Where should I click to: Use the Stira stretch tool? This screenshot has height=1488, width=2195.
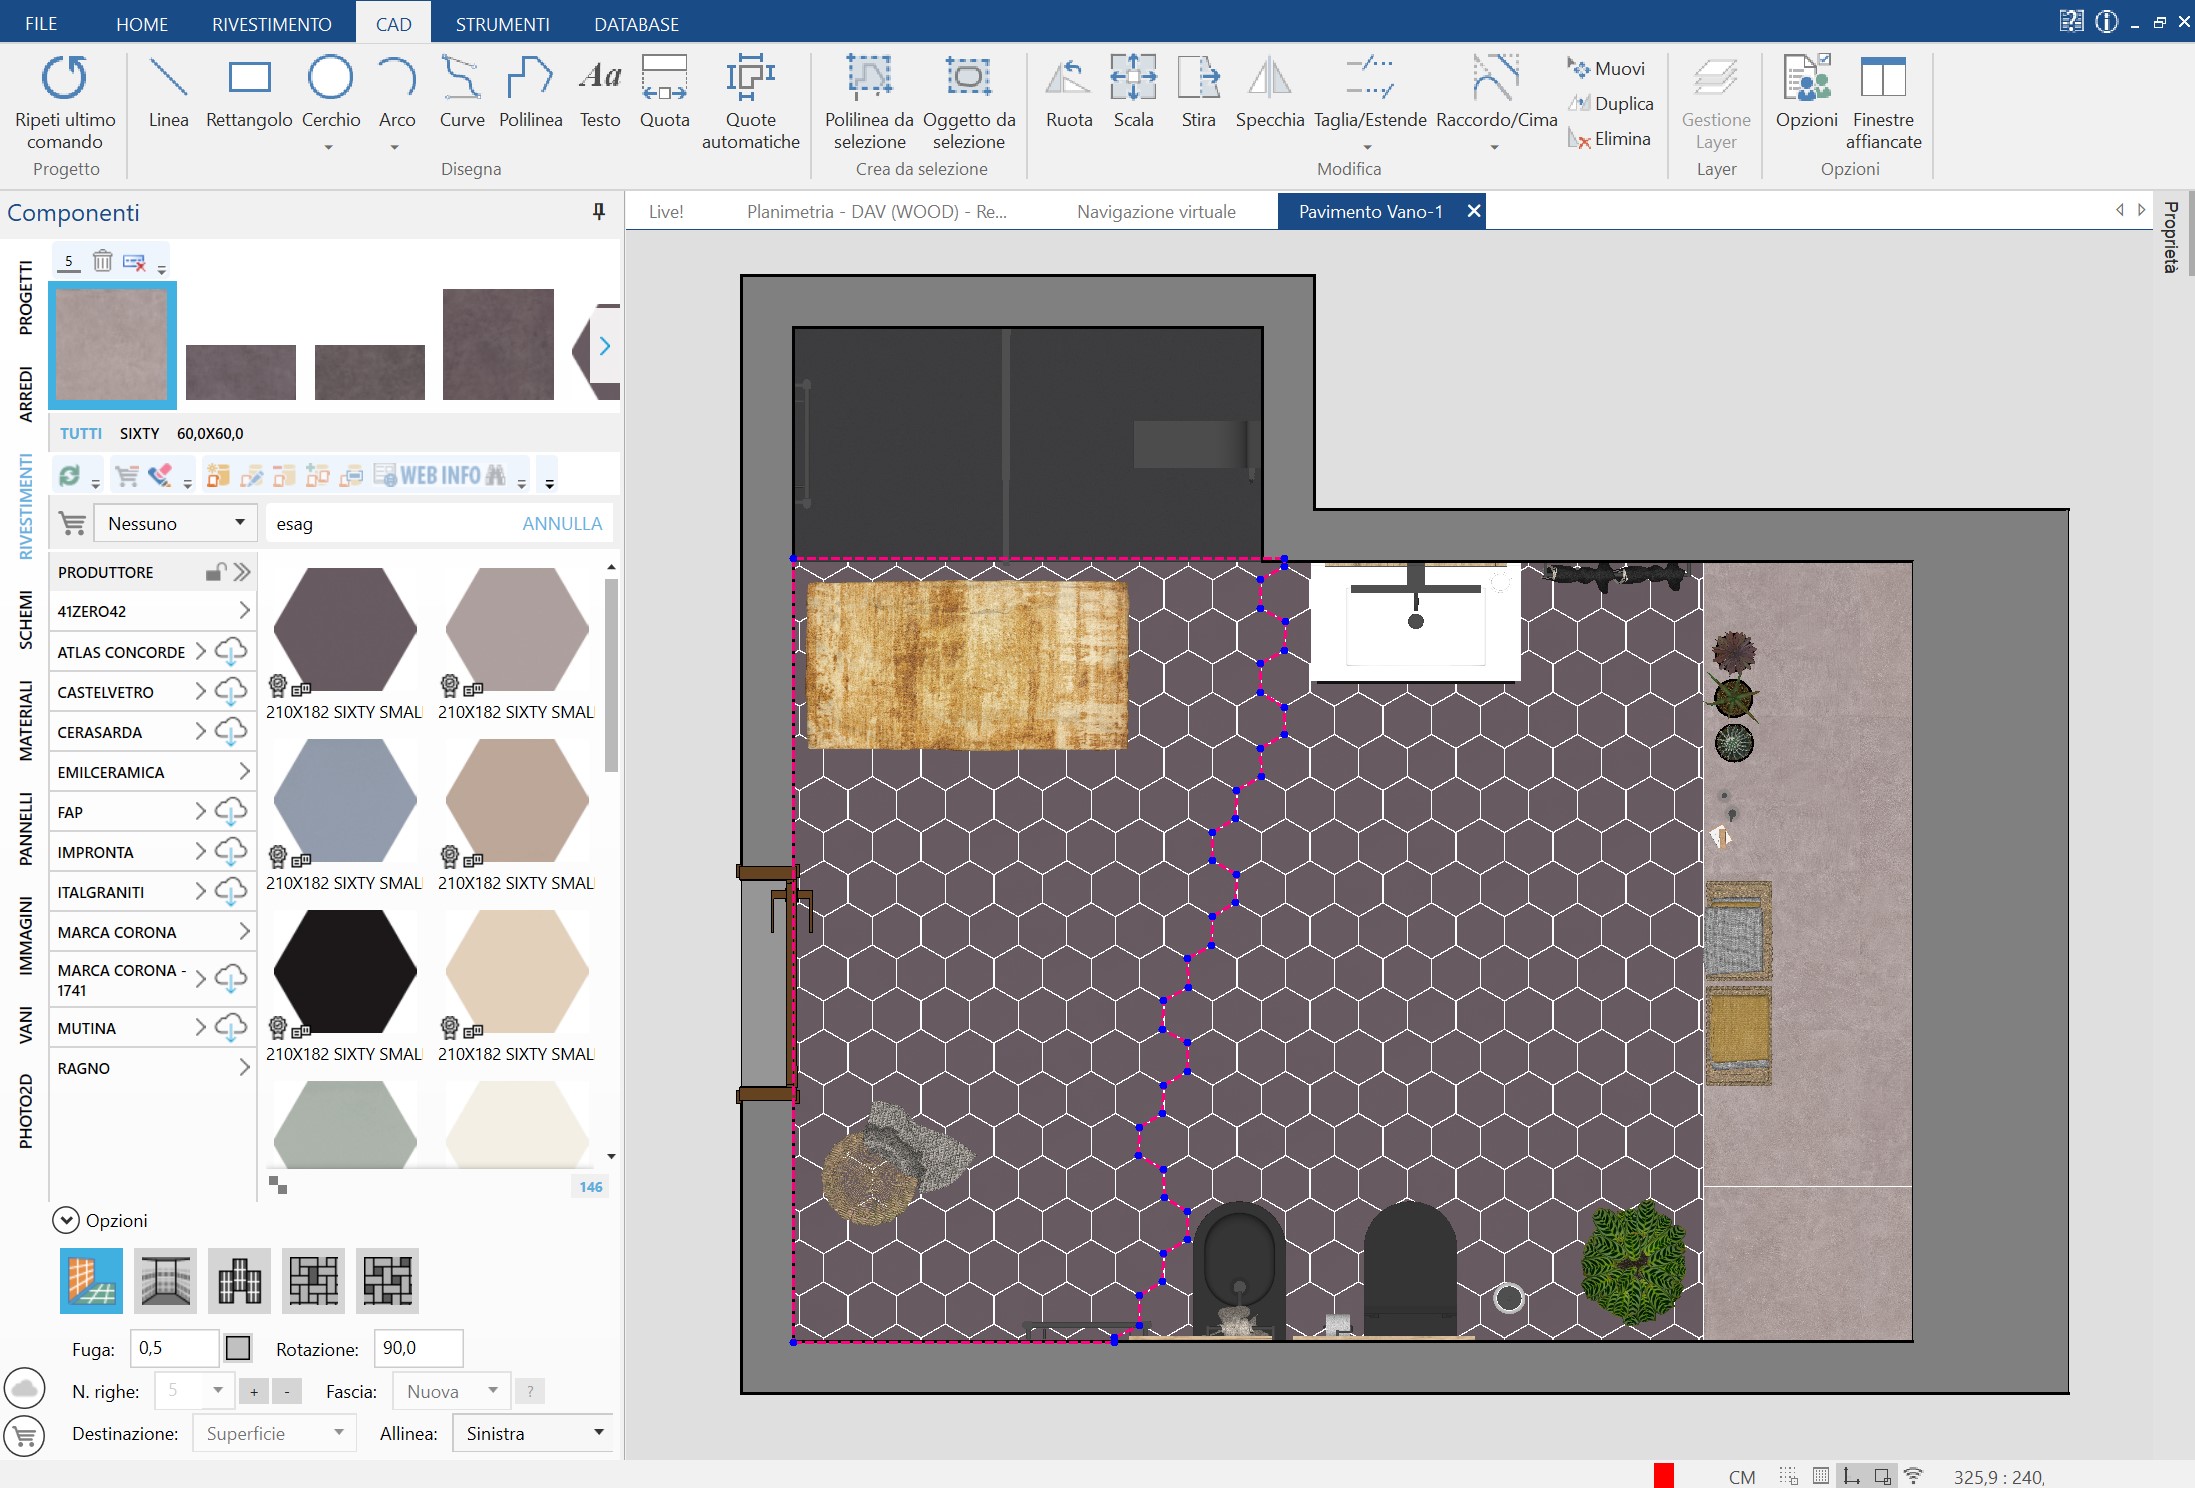(1198, 93)
